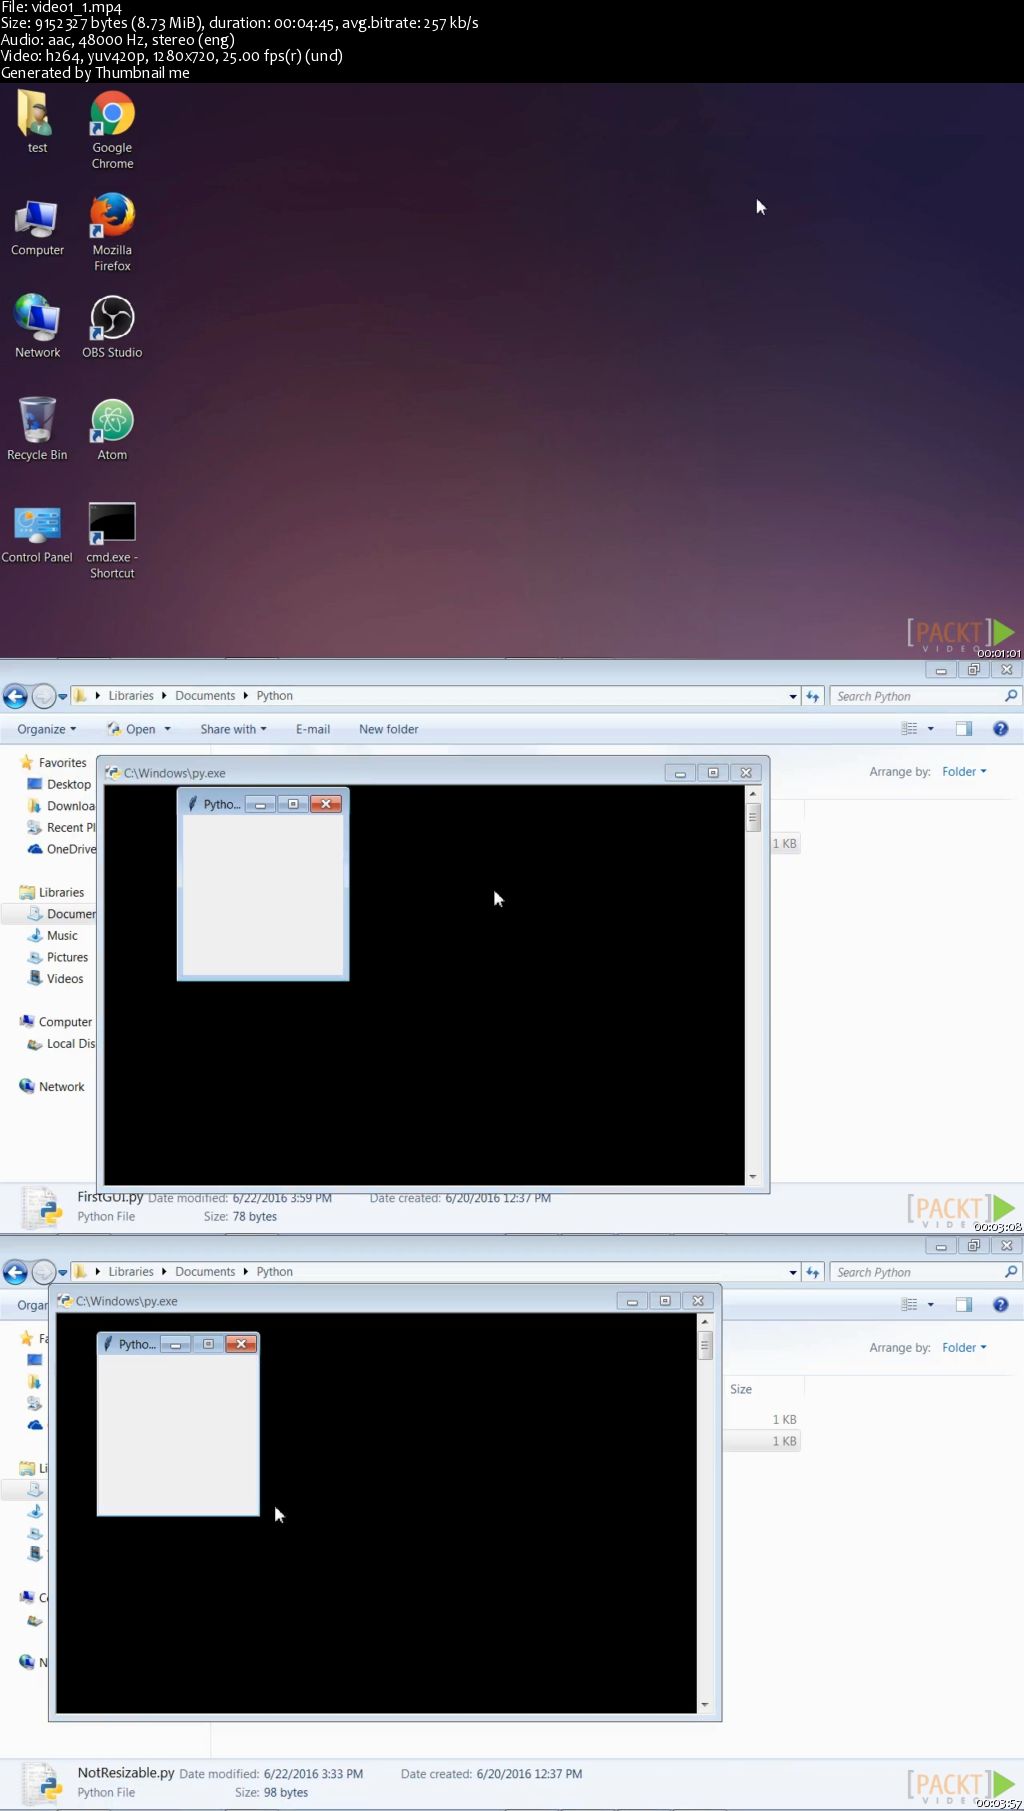Select the Computer desktop icon

coord(37,226)
